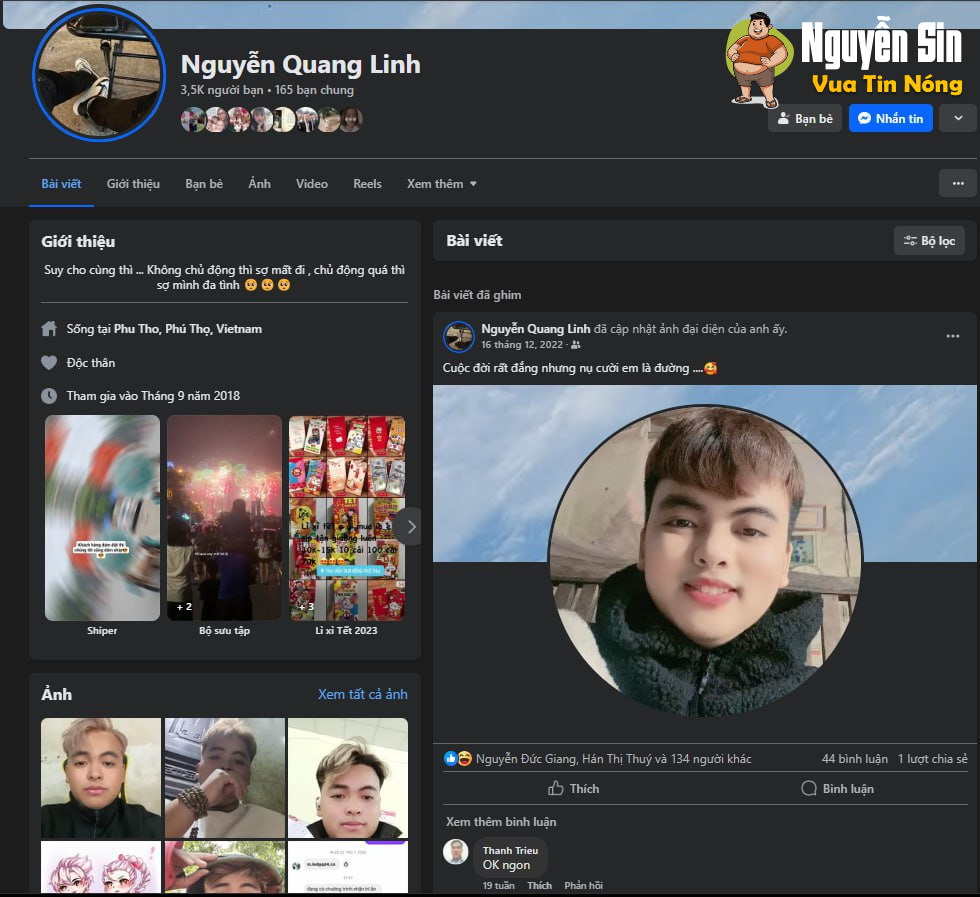The height and width of the screenshot is (897, 980).
Task: Click the Bình luận comment button
Action: 837,788
